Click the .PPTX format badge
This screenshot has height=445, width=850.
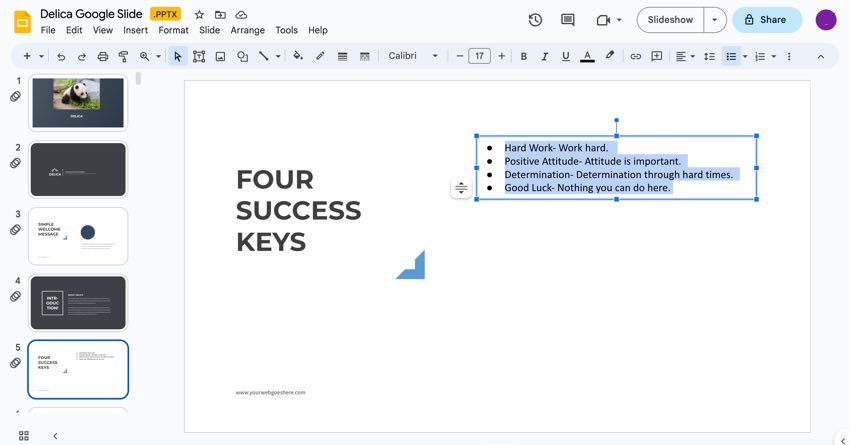tap(165, 14)
